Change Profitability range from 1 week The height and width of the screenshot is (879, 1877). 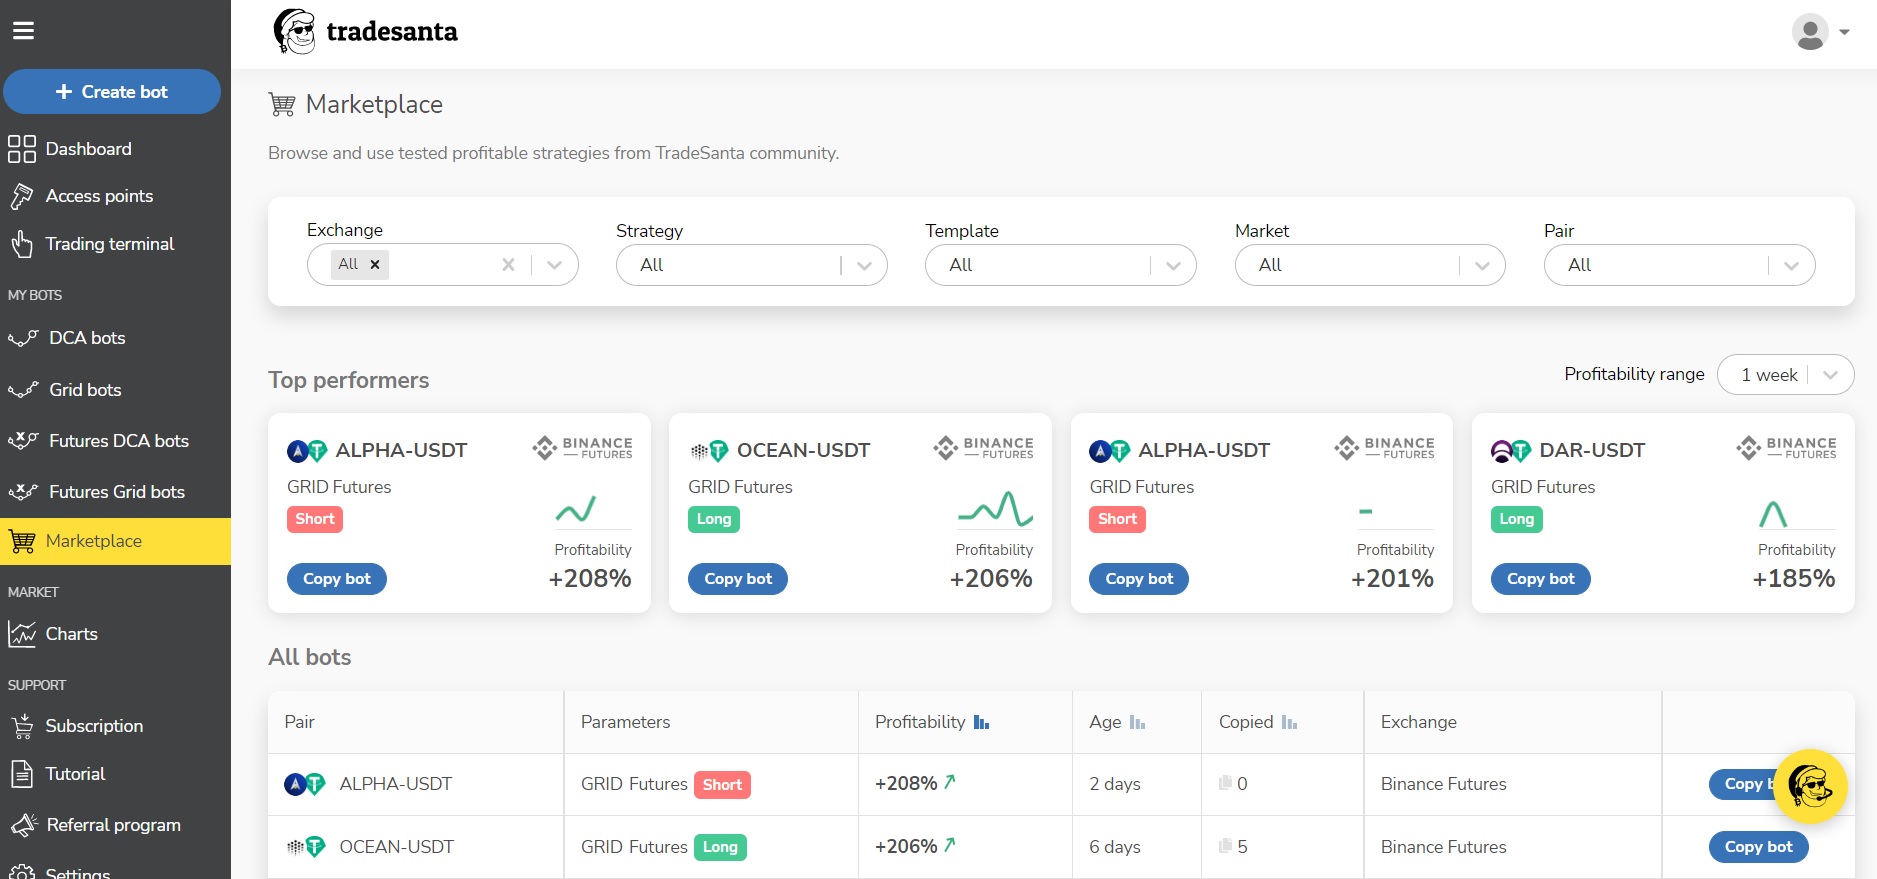pyautogui.click(x=1785, y=375)
